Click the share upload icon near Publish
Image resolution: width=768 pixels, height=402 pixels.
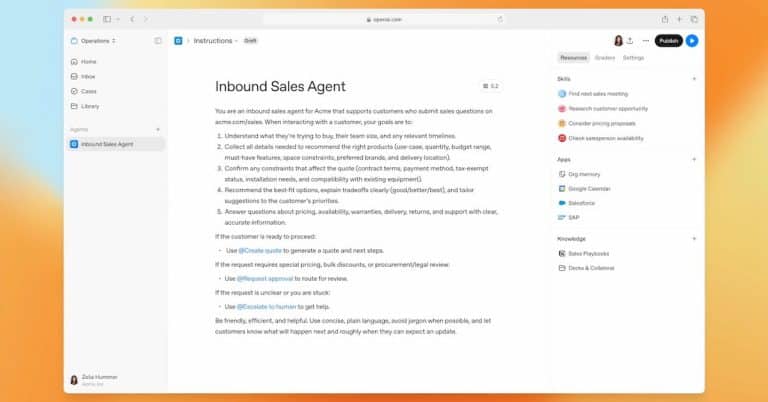coord(630,41)
